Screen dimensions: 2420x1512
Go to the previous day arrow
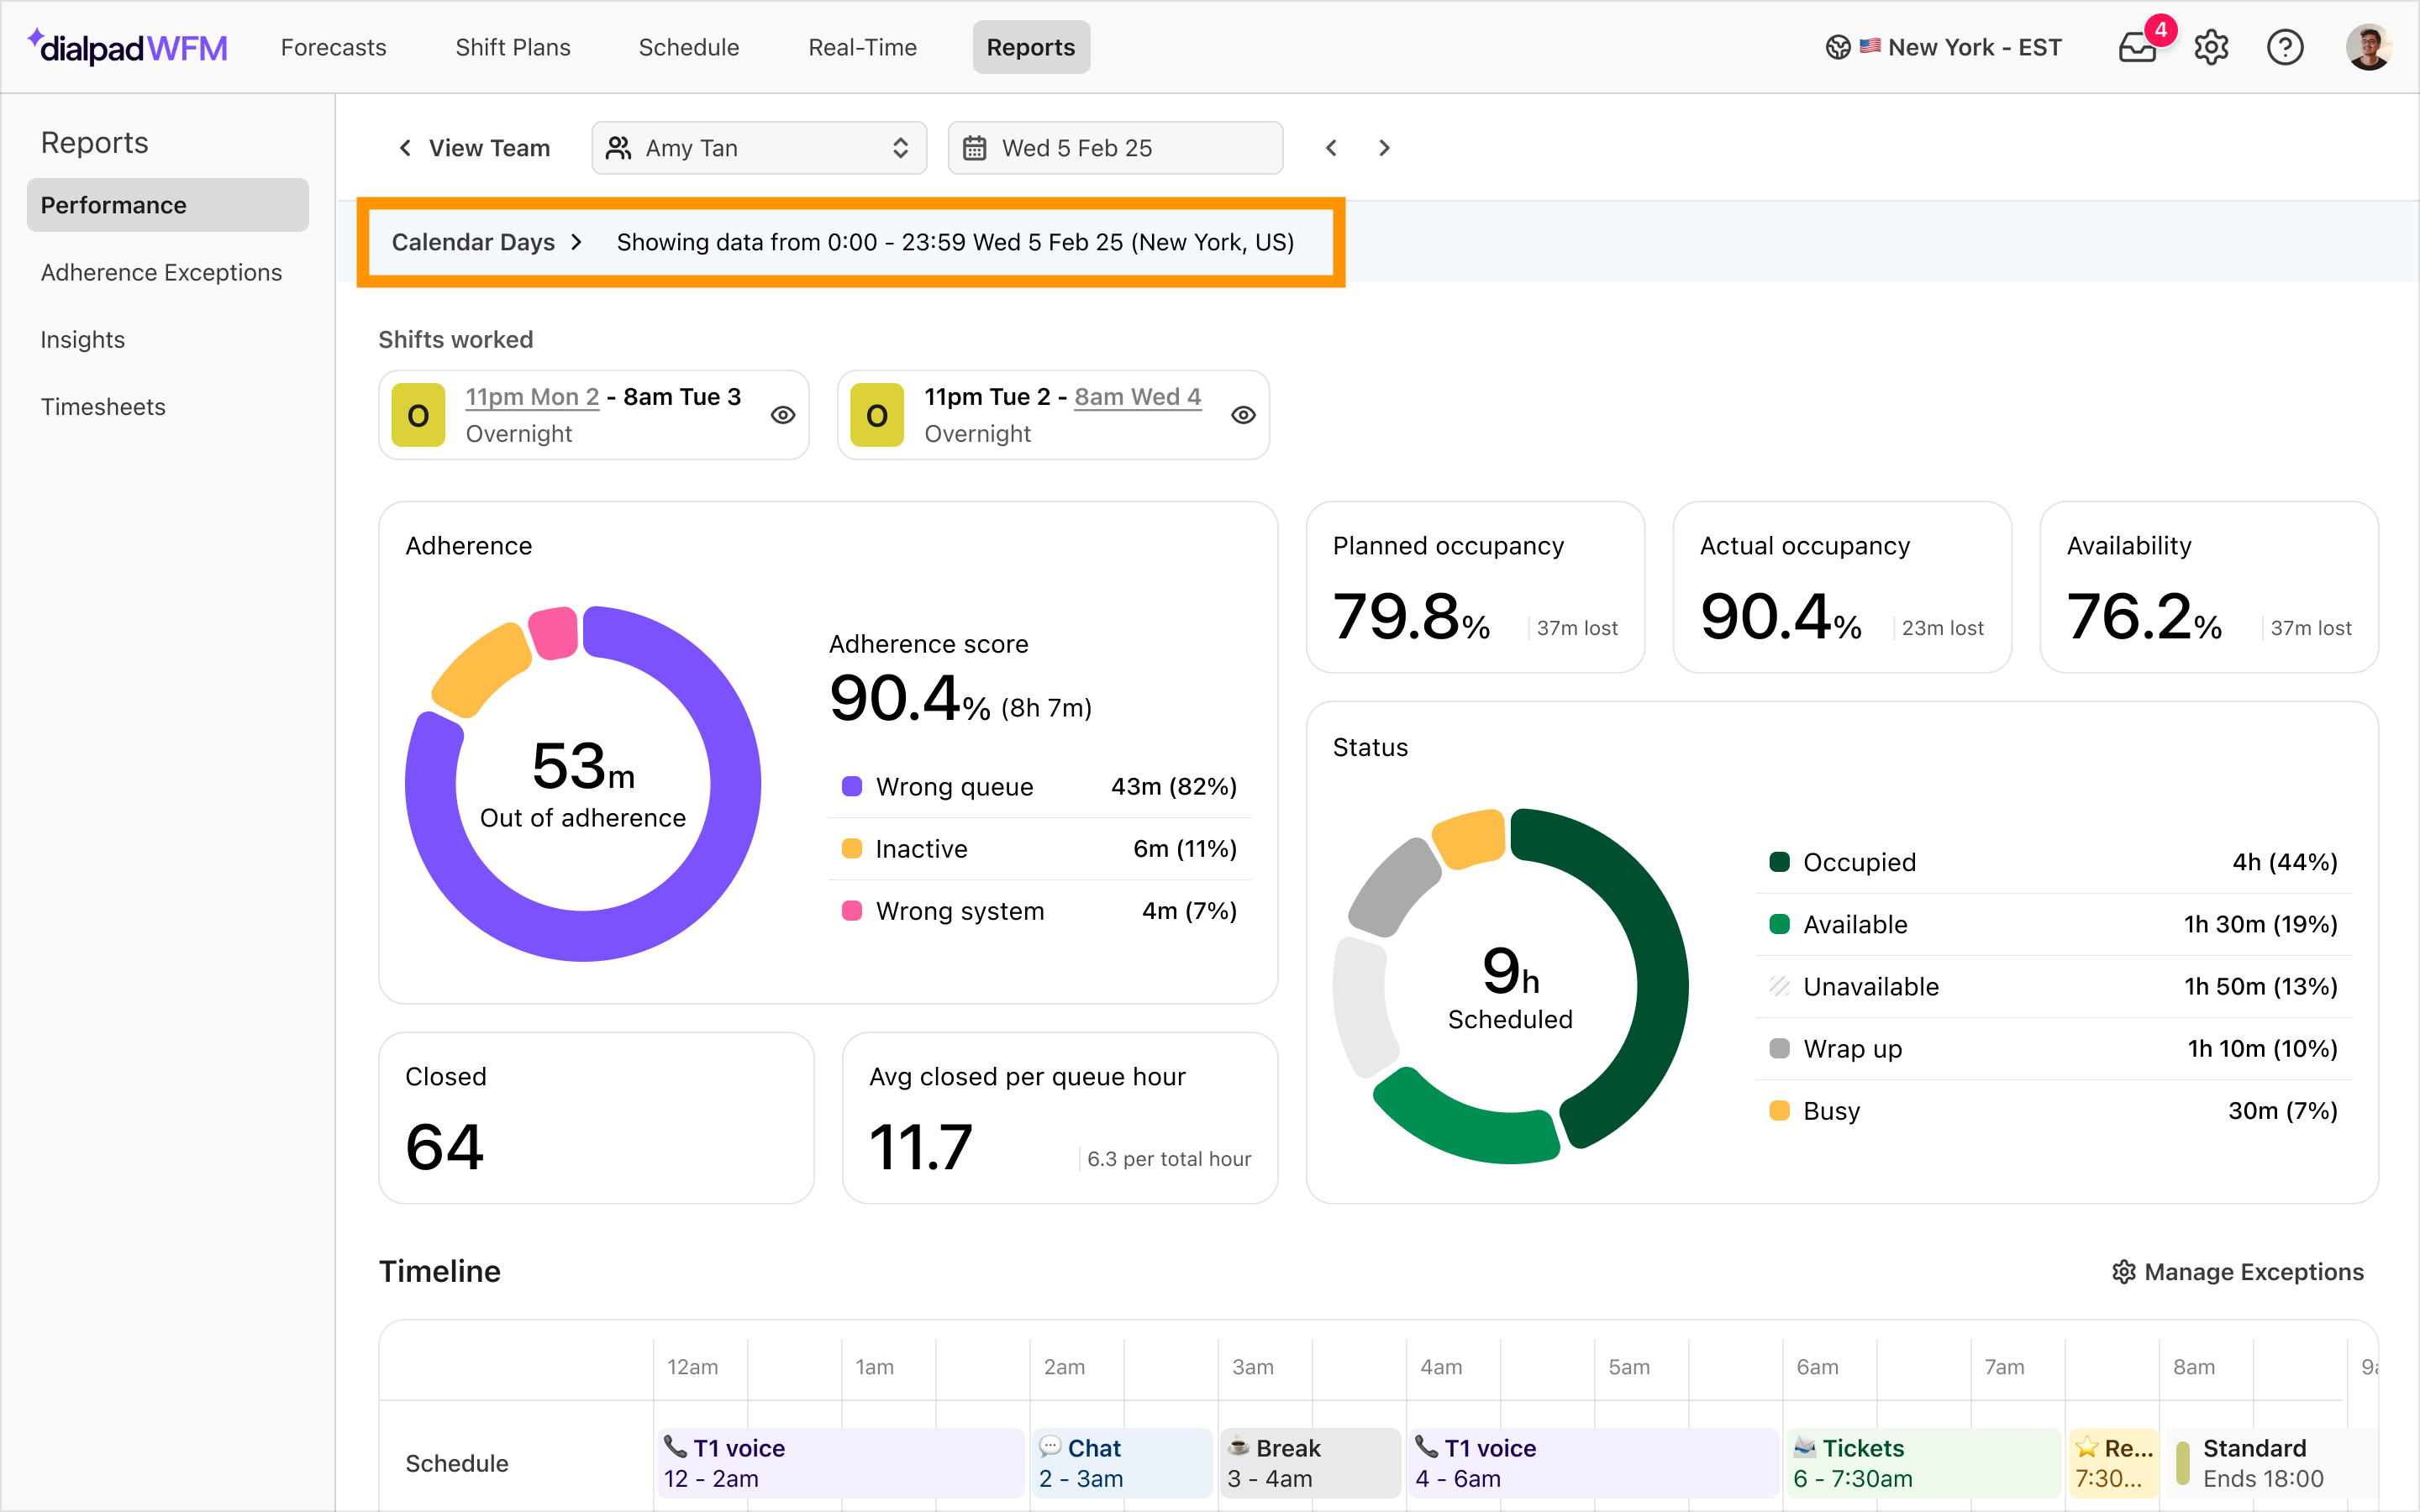[x=1331, y=148]
